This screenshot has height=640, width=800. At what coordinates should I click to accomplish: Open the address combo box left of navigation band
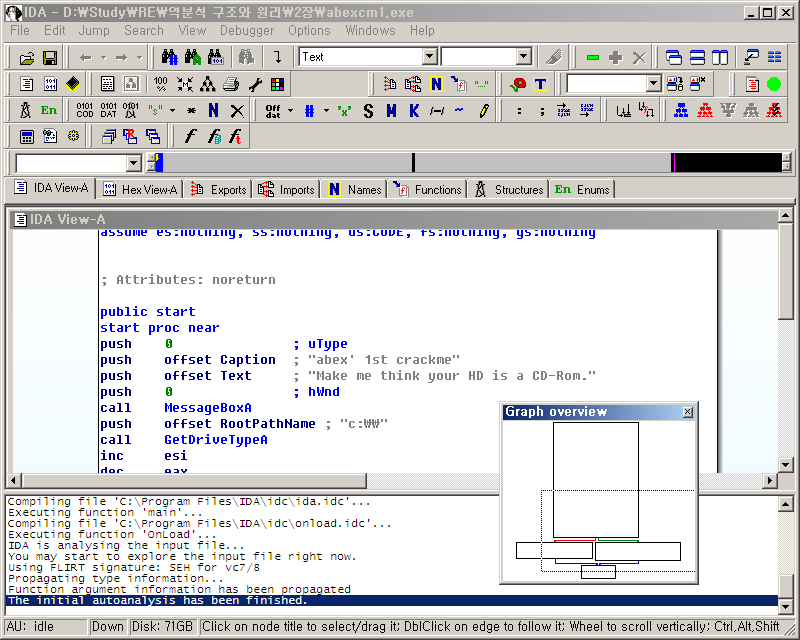133,163
